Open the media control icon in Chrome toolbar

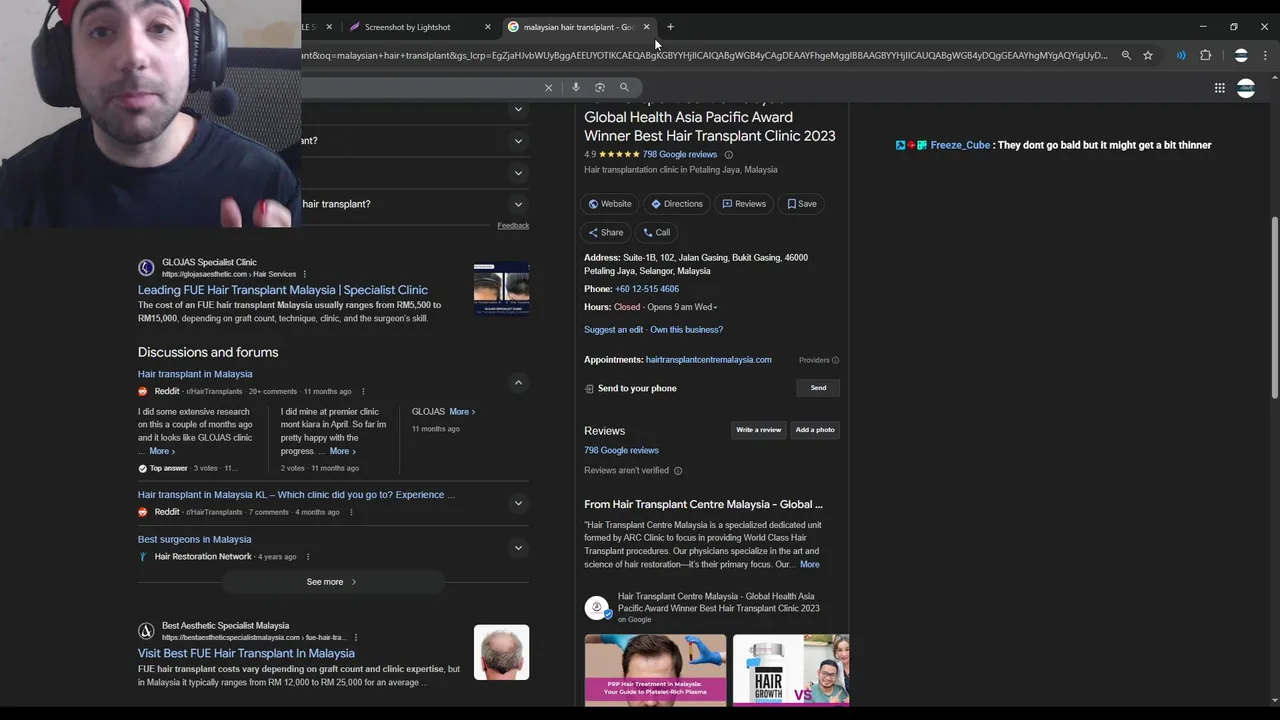(1181, 56)
